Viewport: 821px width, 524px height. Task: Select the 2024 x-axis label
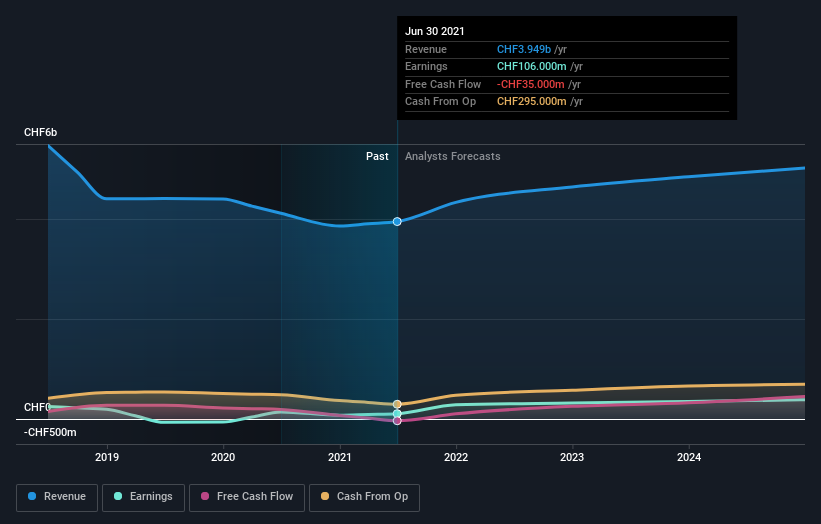tap(689, 457)
